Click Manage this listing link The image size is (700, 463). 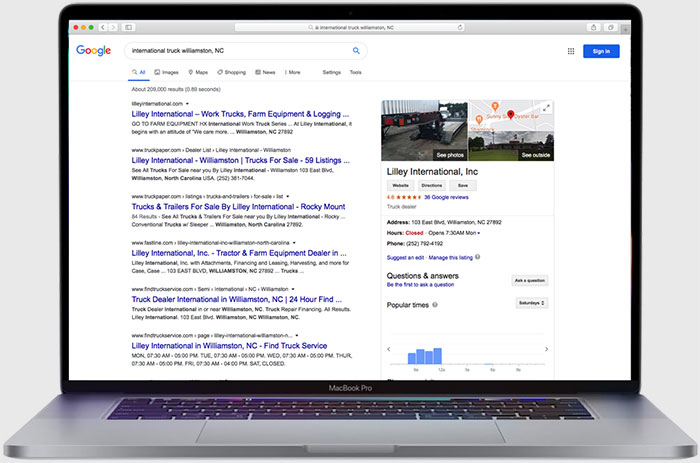pyautogui.click(x=450, y=258)
